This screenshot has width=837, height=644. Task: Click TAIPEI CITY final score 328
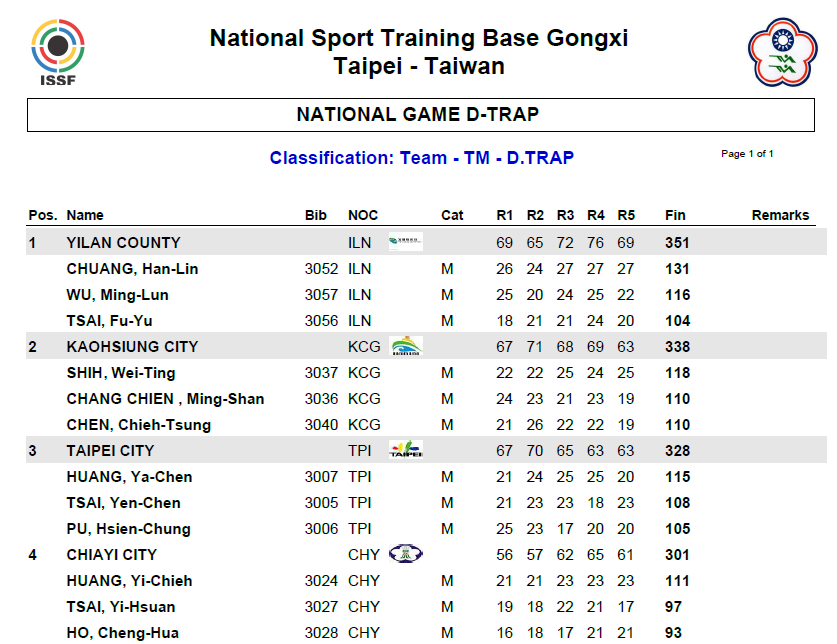point(677,450)
